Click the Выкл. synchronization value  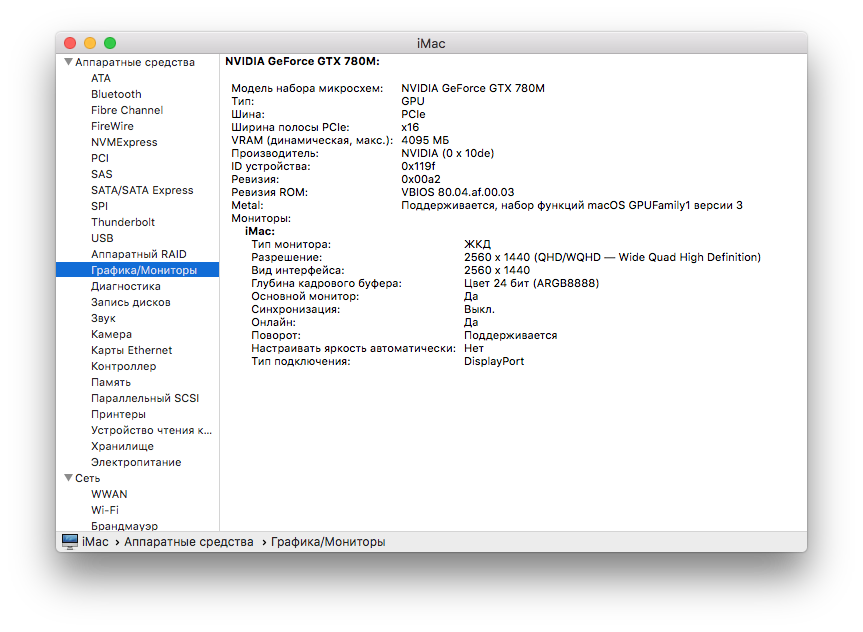pyautogui.click(x=479, y=309)
